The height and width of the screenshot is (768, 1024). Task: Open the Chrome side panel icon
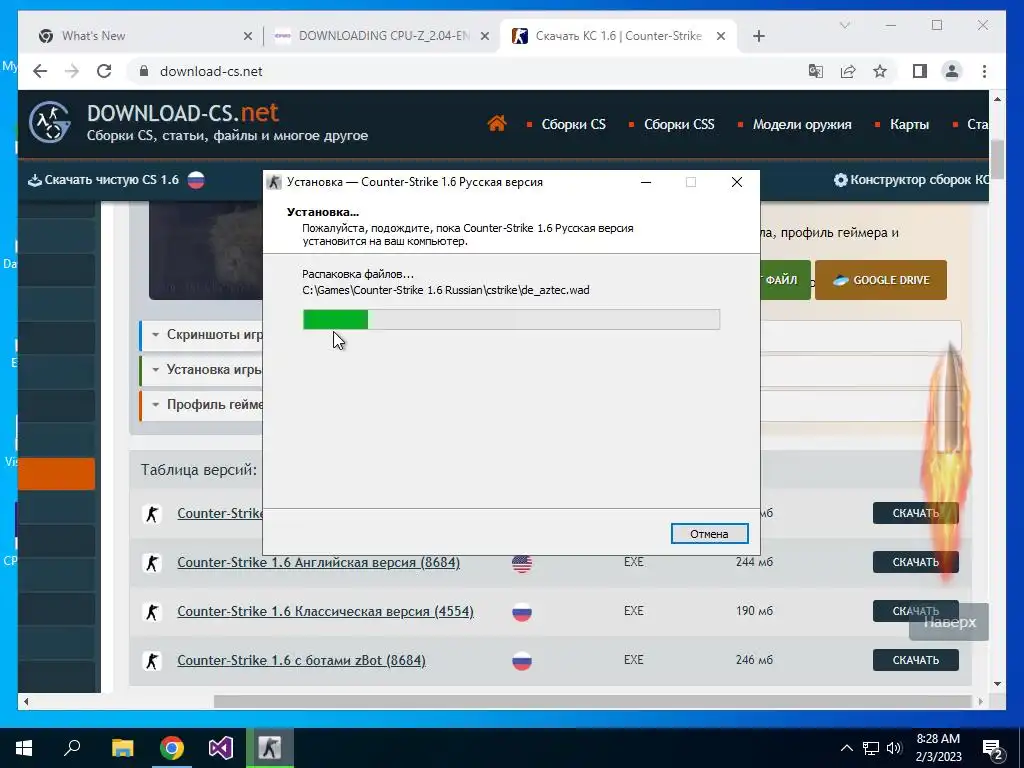[x=920, y=71]
